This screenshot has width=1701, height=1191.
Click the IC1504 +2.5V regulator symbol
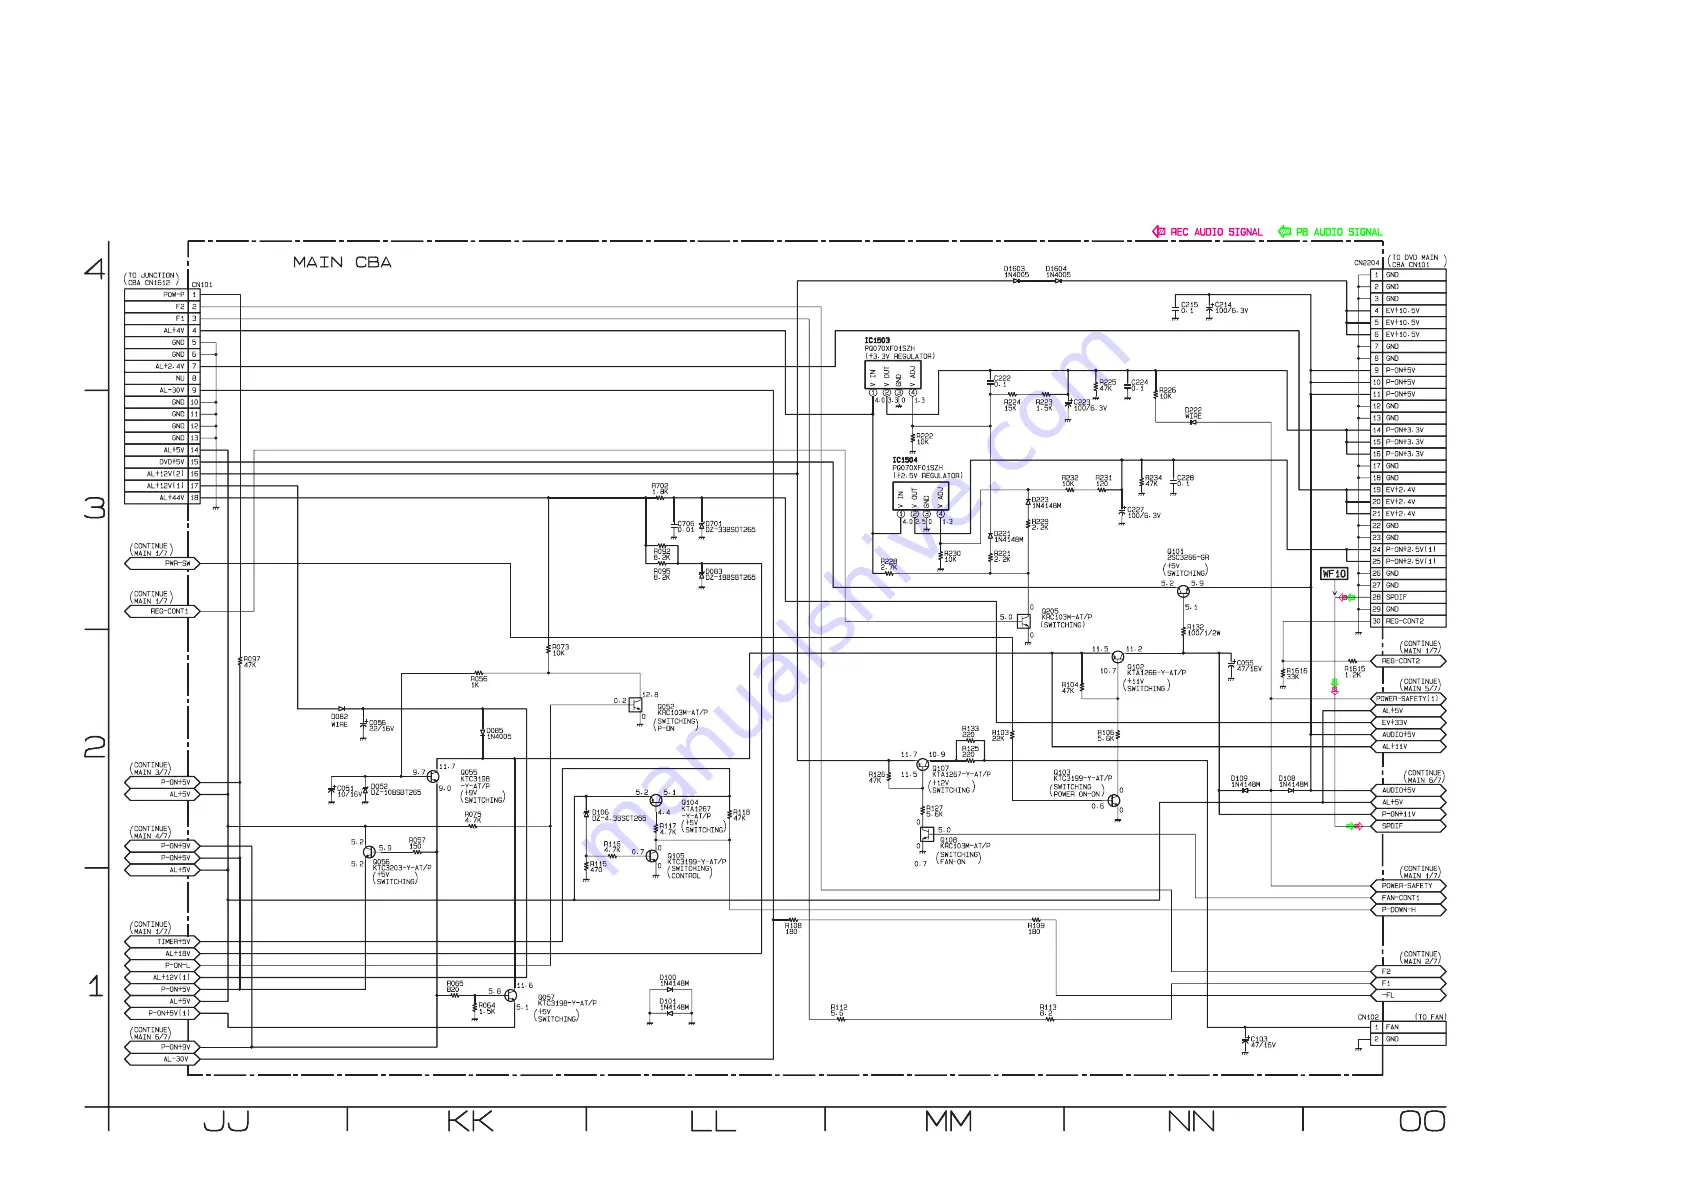coord(921,496)
